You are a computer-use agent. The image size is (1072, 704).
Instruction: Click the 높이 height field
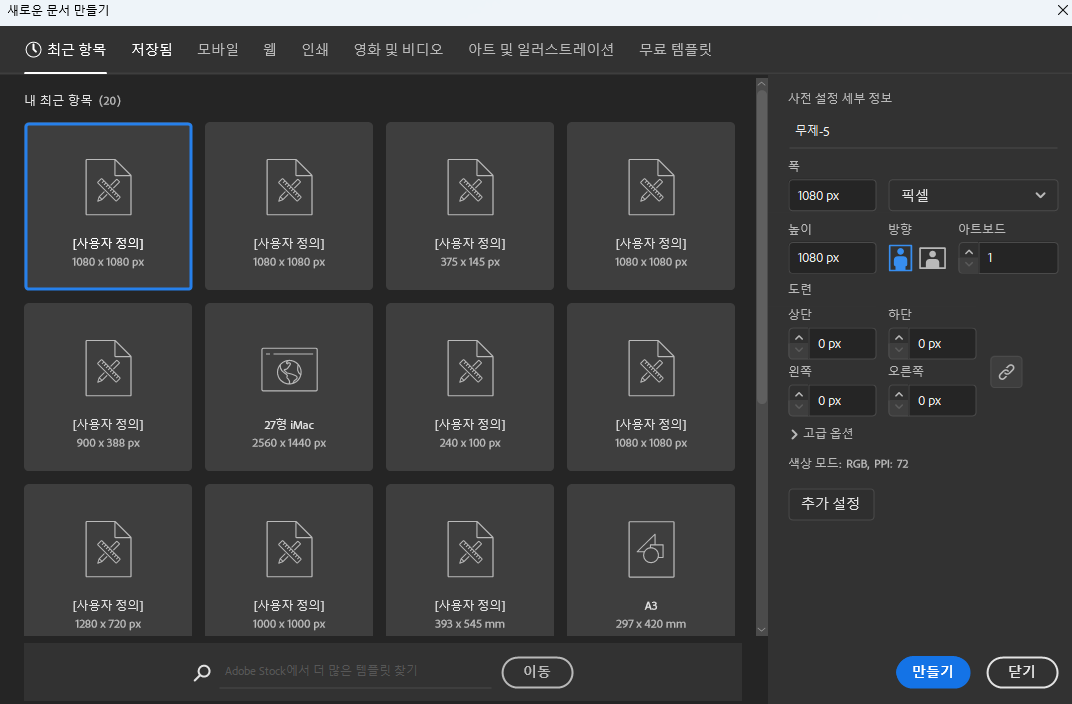(832, 258)
